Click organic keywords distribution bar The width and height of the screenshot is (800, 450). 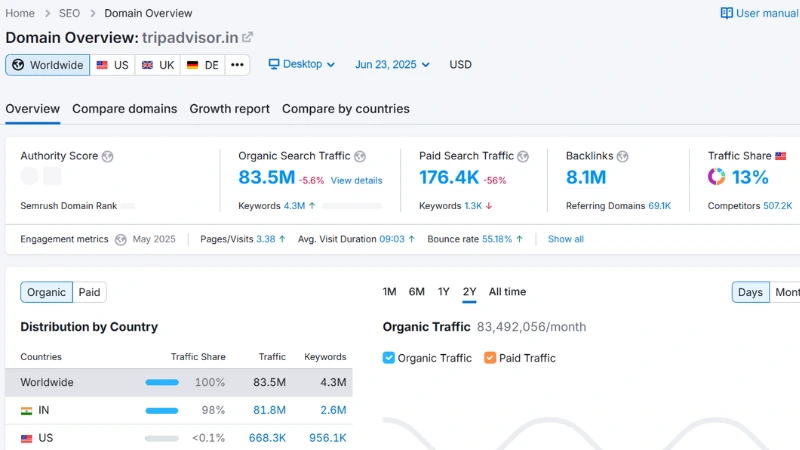coord(352,206)
